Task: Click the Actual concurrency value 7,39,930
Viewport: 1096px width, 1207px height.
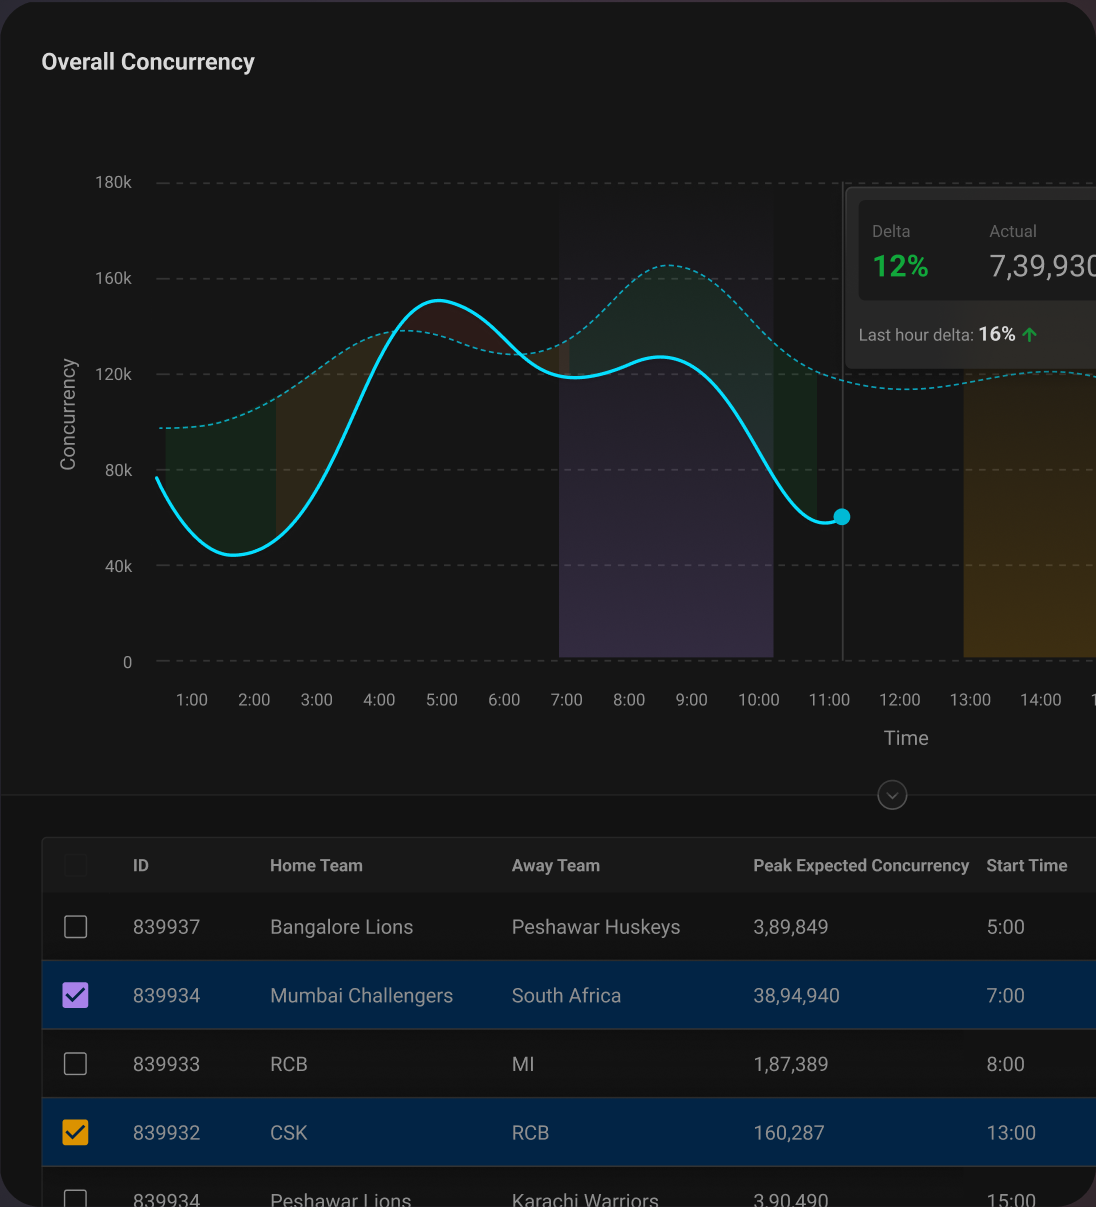Action: tap(1040, 265)
